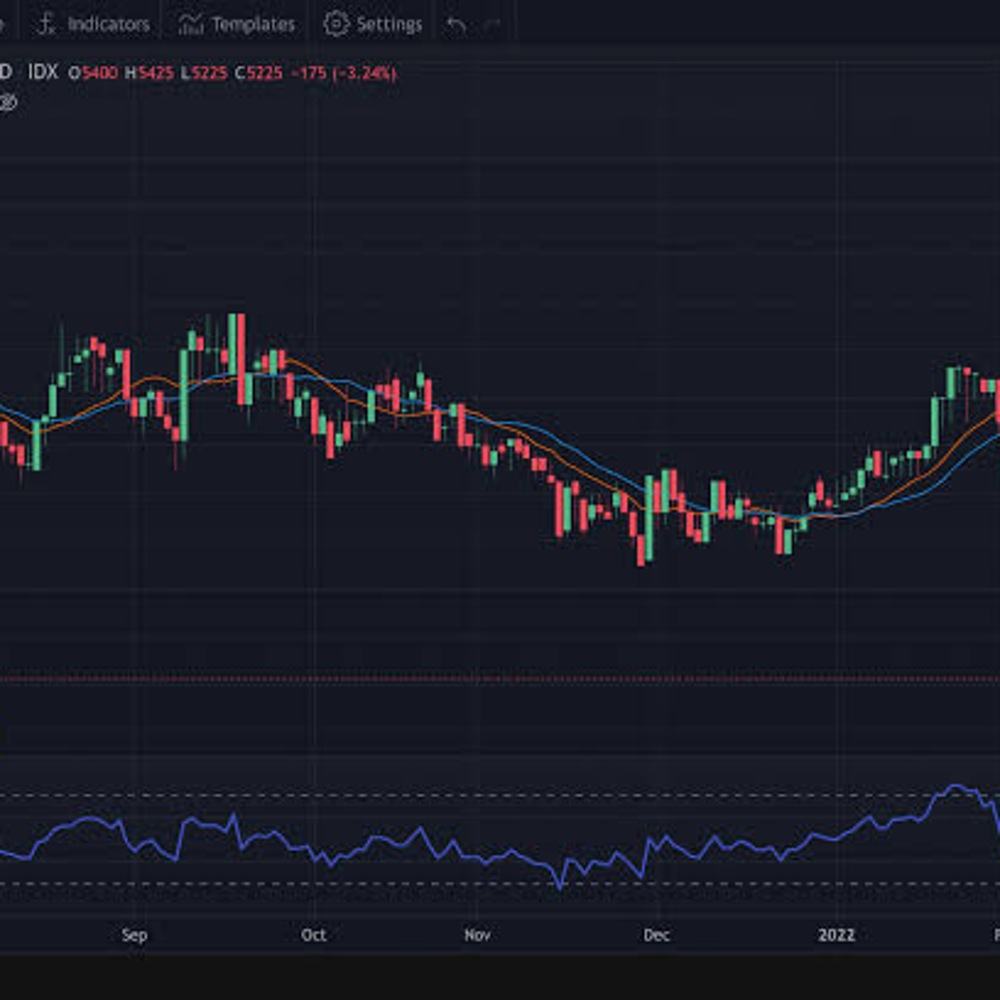1000x1000 pixels.
Task: Click the Oct label on time axis
Action: point(313,935)
